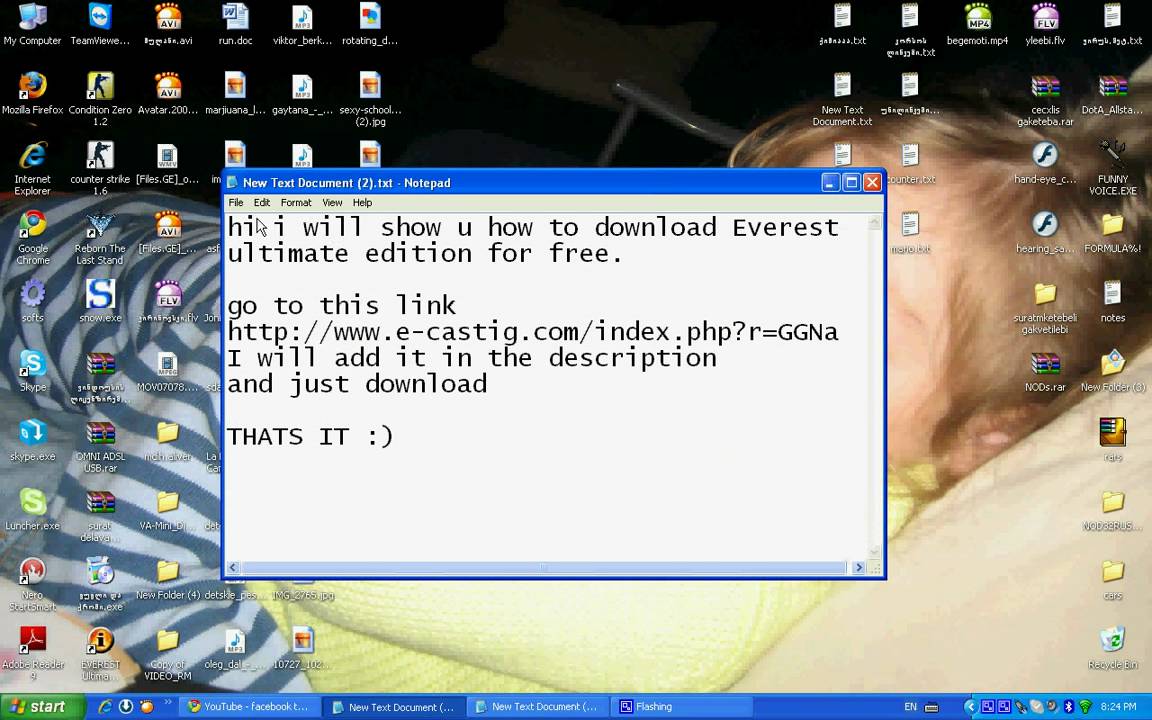Click the taskbar clock 8:24 PM
This screenshot has width=1152, height=720.
[1119, 707]
